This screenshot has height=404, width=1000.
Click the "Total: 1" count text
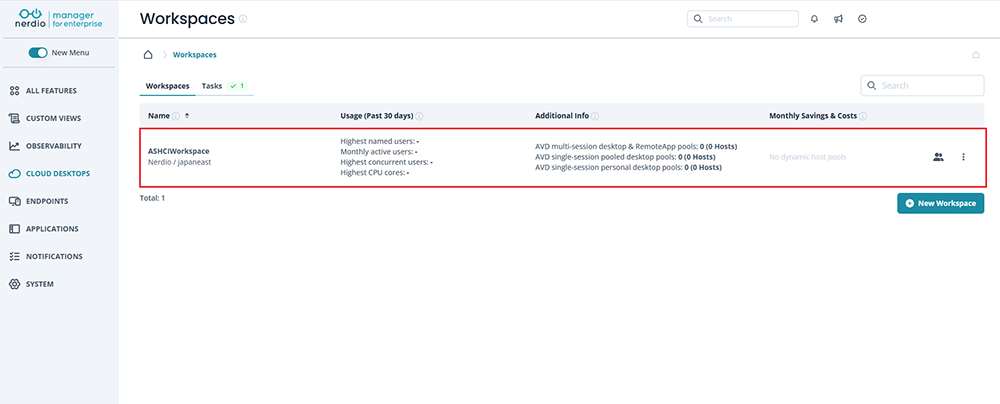coord(152,198)
